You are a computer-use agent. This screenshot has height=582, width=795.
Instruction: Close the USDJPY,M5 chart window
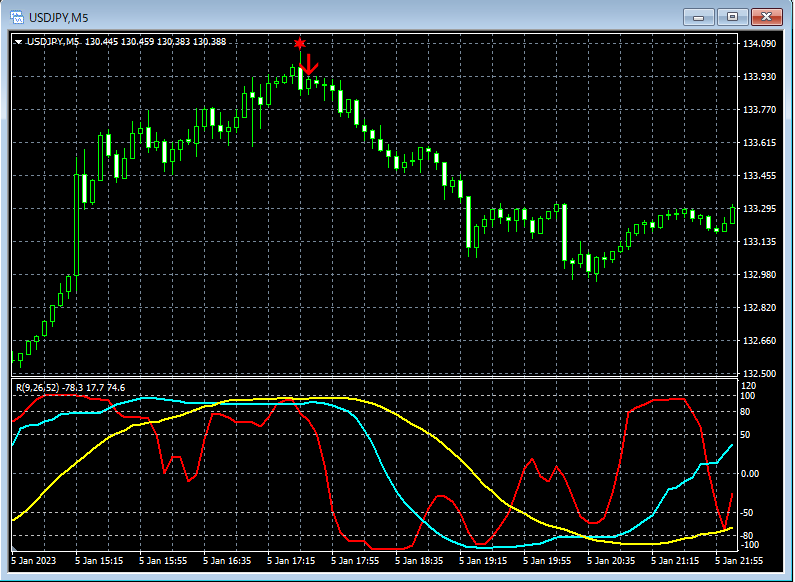pyautogui.click(x=768, y=16)
